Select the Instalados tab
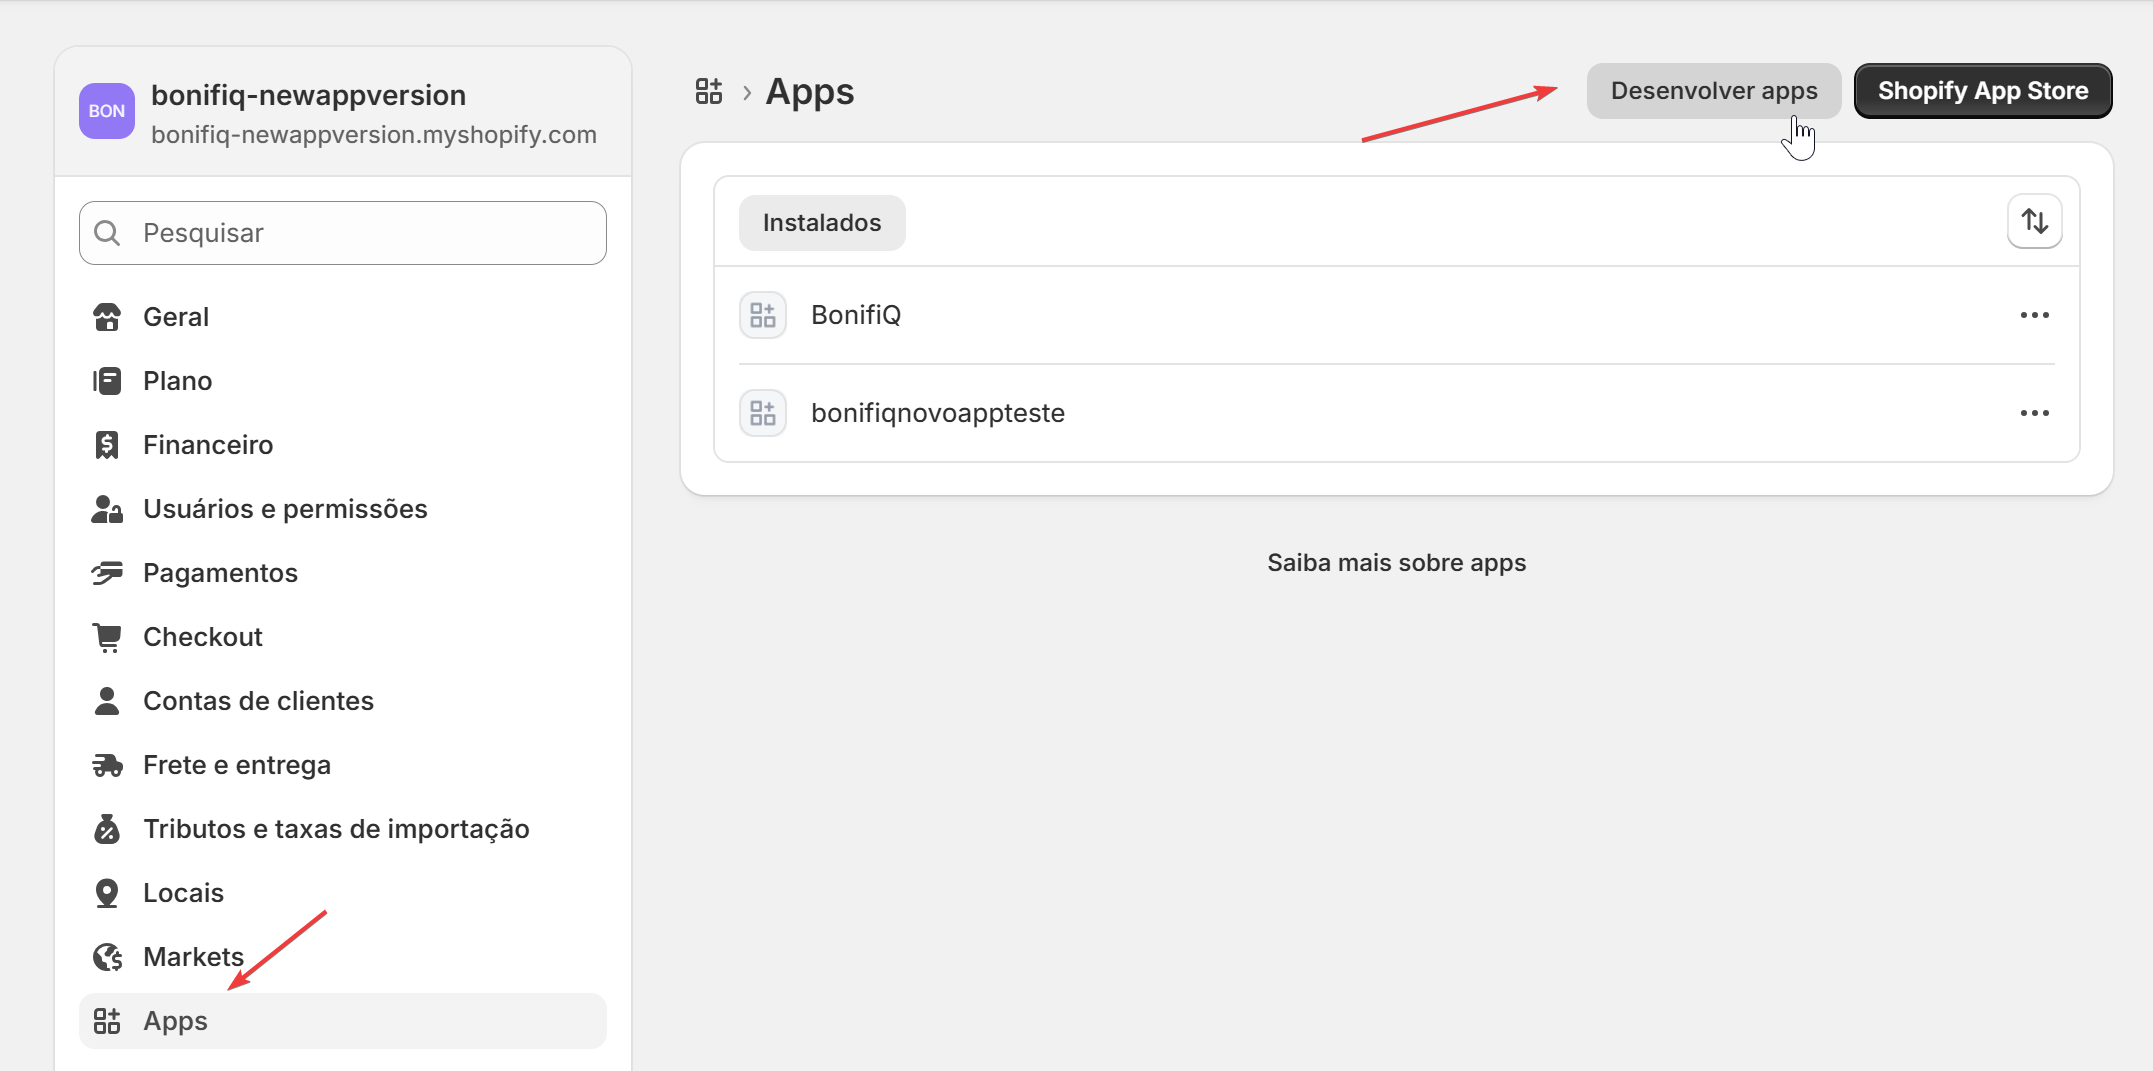Image resolution: width=2153 pixels, height=1071 pixels. [822, 223]
